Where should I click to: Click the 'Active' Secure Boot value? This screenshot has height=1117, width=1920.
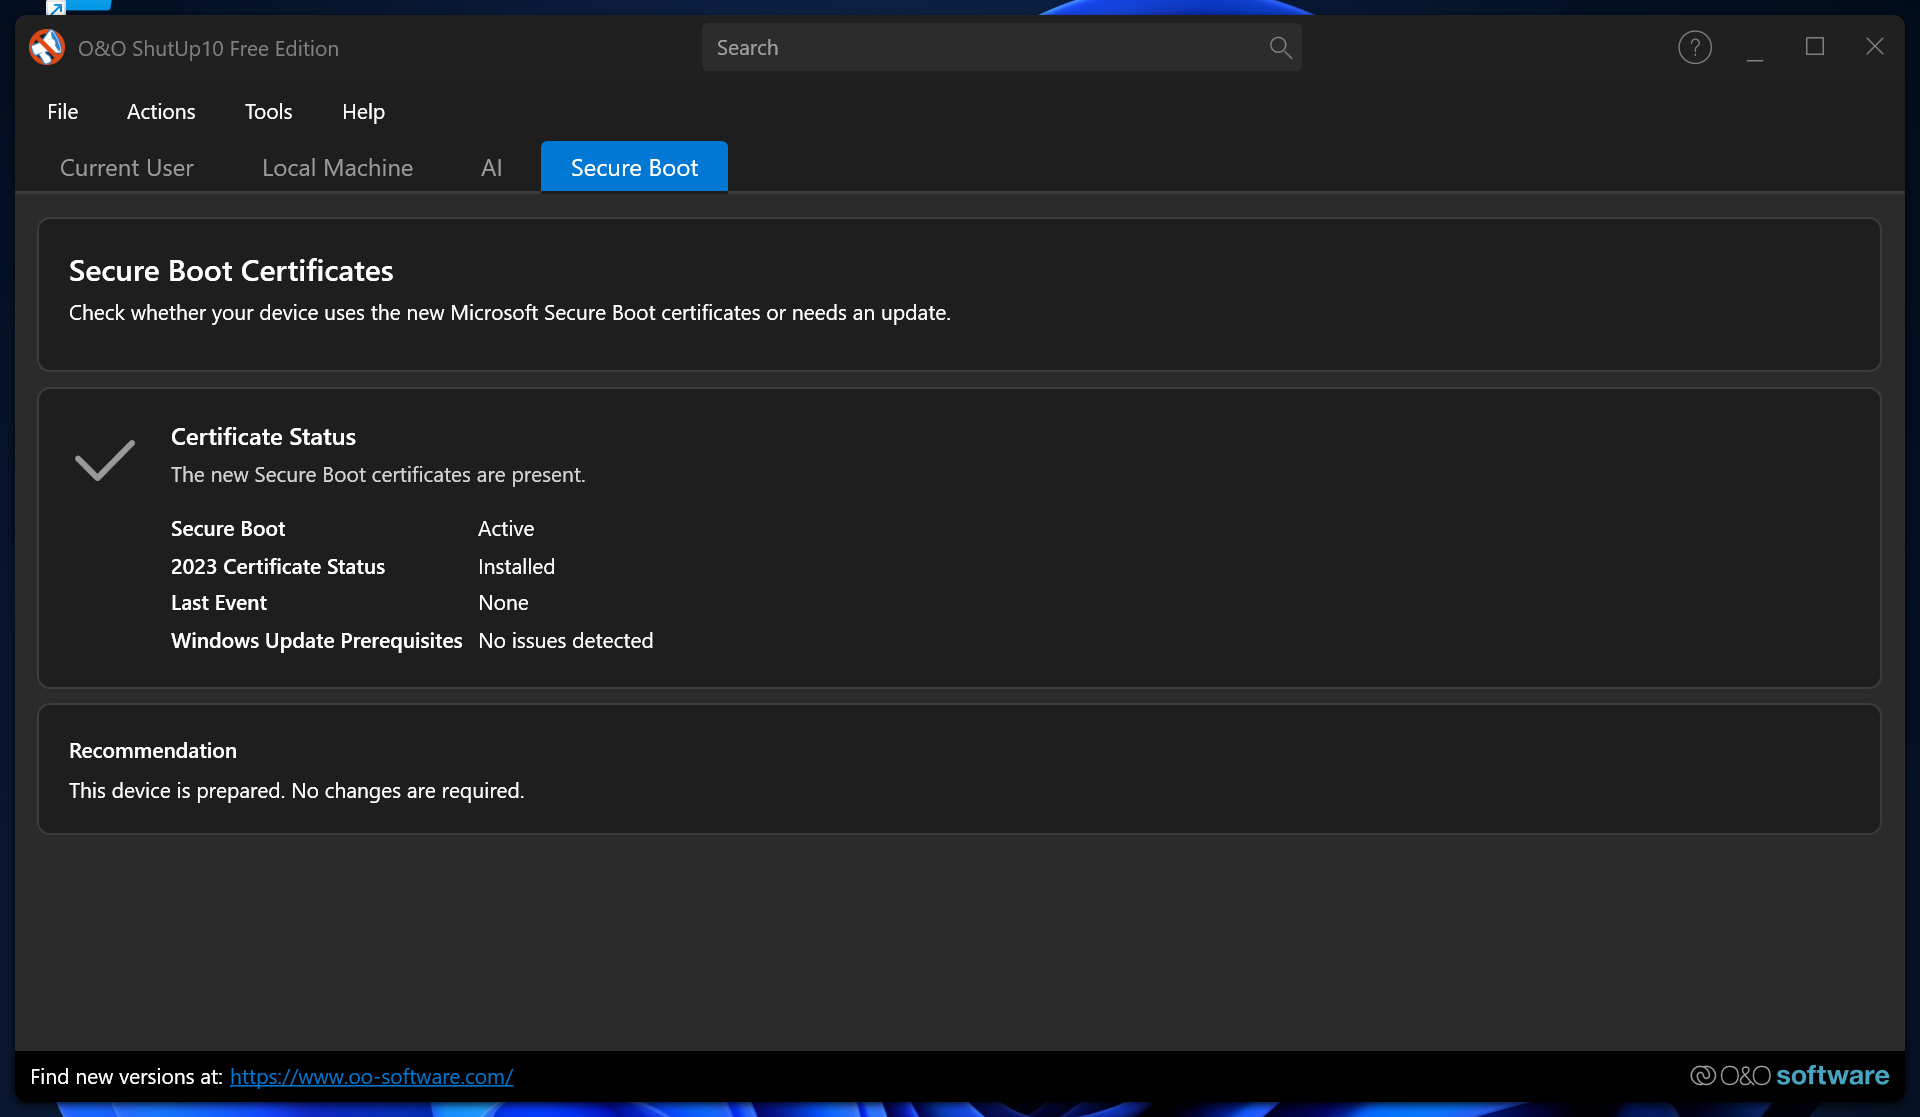click(x=506, y=528)
